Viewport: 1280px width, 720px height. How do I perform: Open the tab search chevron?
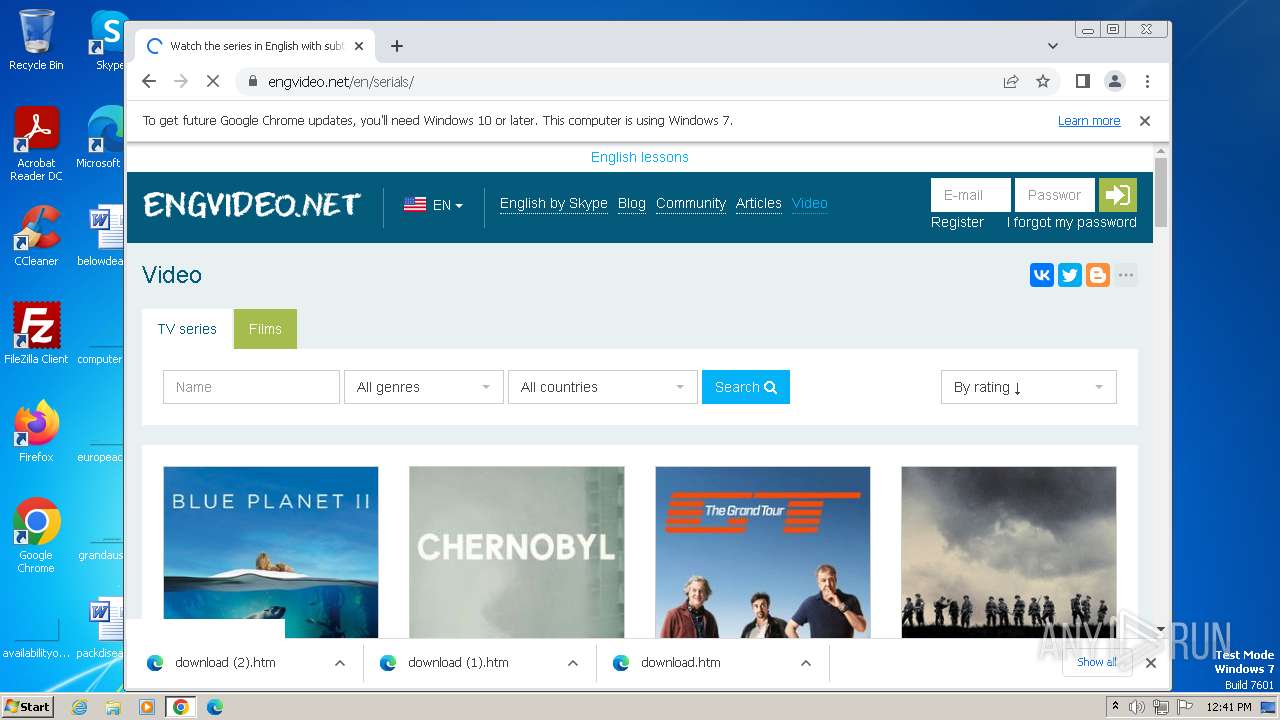[x=1053, y=46]
